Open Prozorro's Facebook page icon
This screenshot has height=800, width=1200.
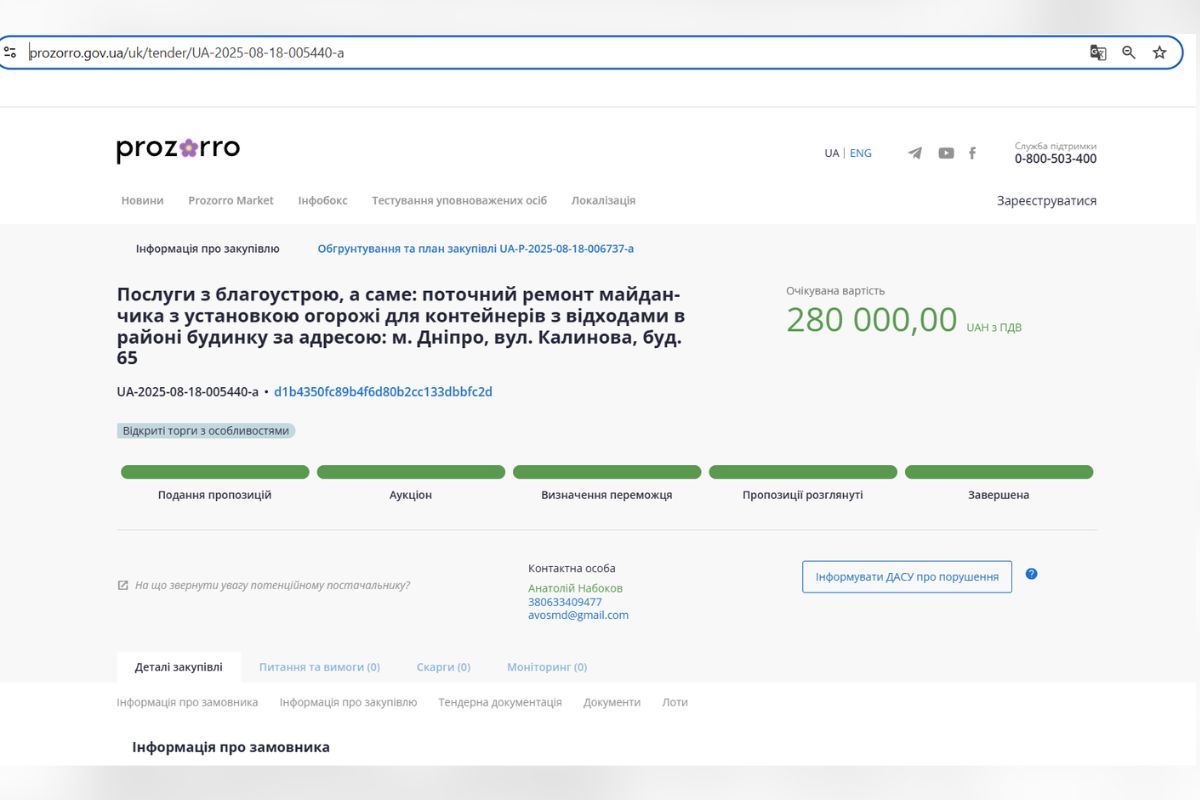point(972,153)
